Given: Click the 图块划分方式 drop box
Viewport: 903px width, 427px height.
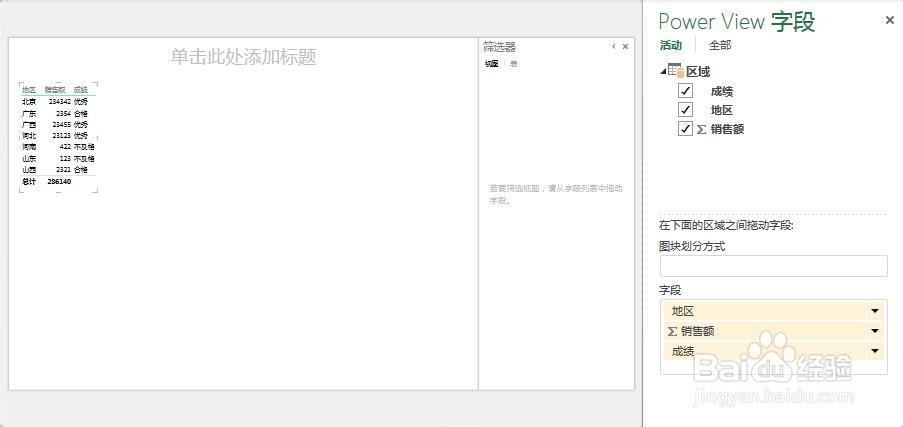Looking at the screenshot, I should point(774,266).
